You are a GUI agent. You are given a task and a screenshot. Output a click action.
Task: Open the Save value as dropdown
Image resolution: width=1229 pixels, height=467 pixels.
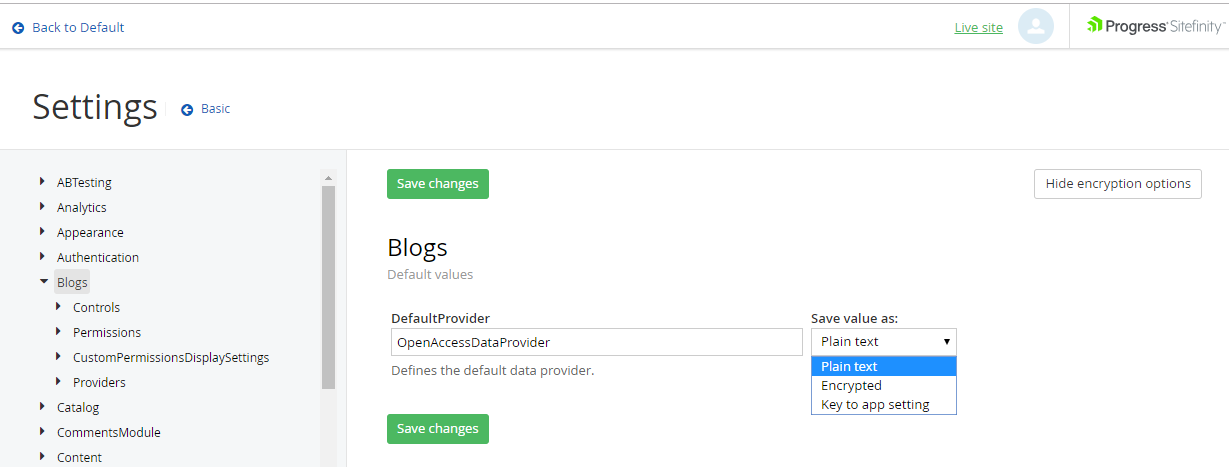(x=883, y=342)
